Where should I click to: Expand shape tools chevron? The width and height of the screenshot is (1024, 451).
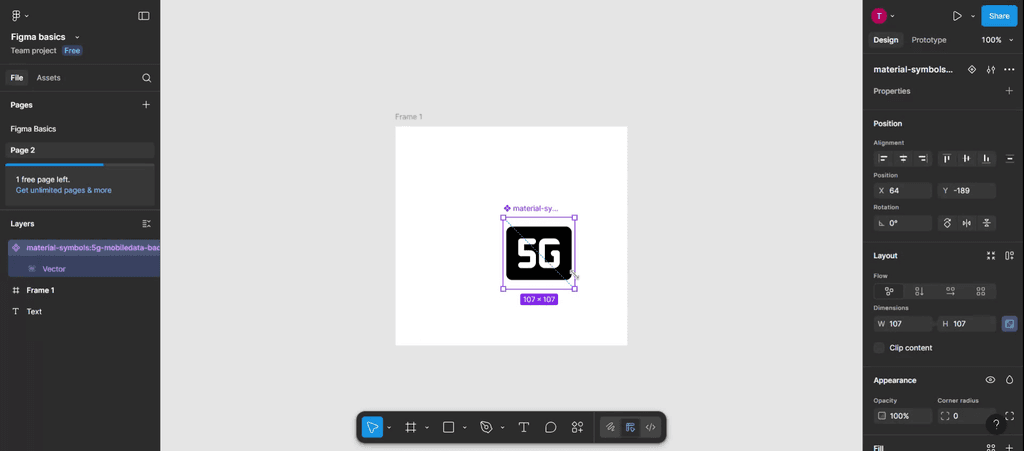point(465,428)
